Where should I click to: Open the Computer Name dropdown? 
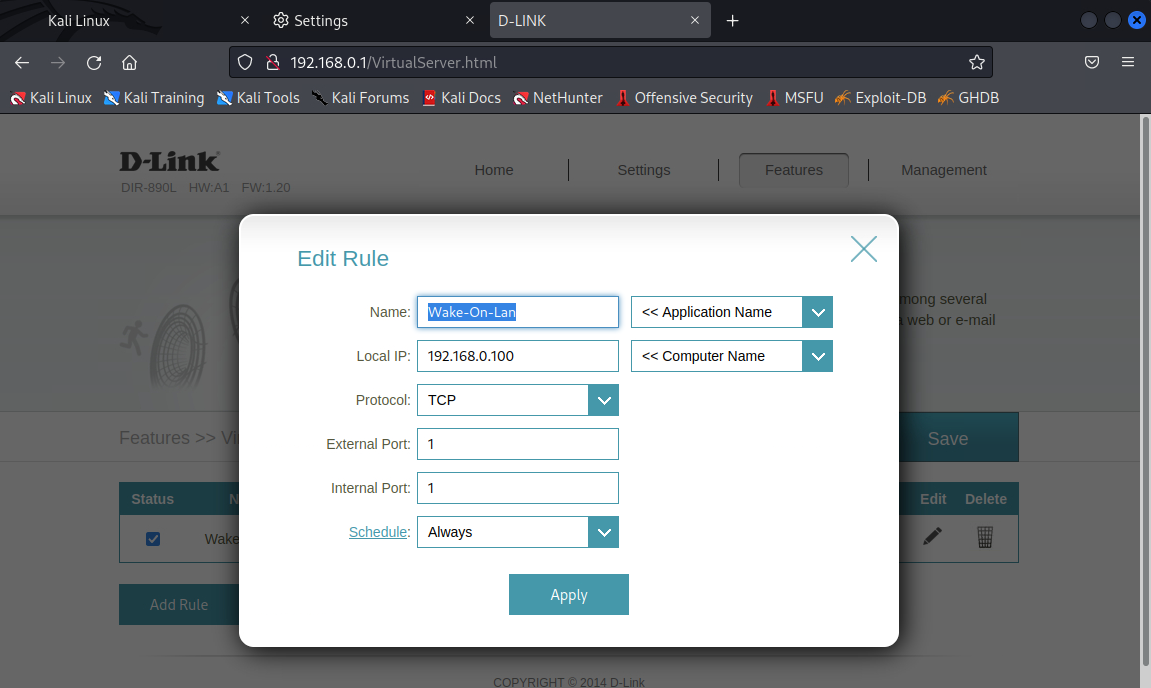(x=731, y=356)
